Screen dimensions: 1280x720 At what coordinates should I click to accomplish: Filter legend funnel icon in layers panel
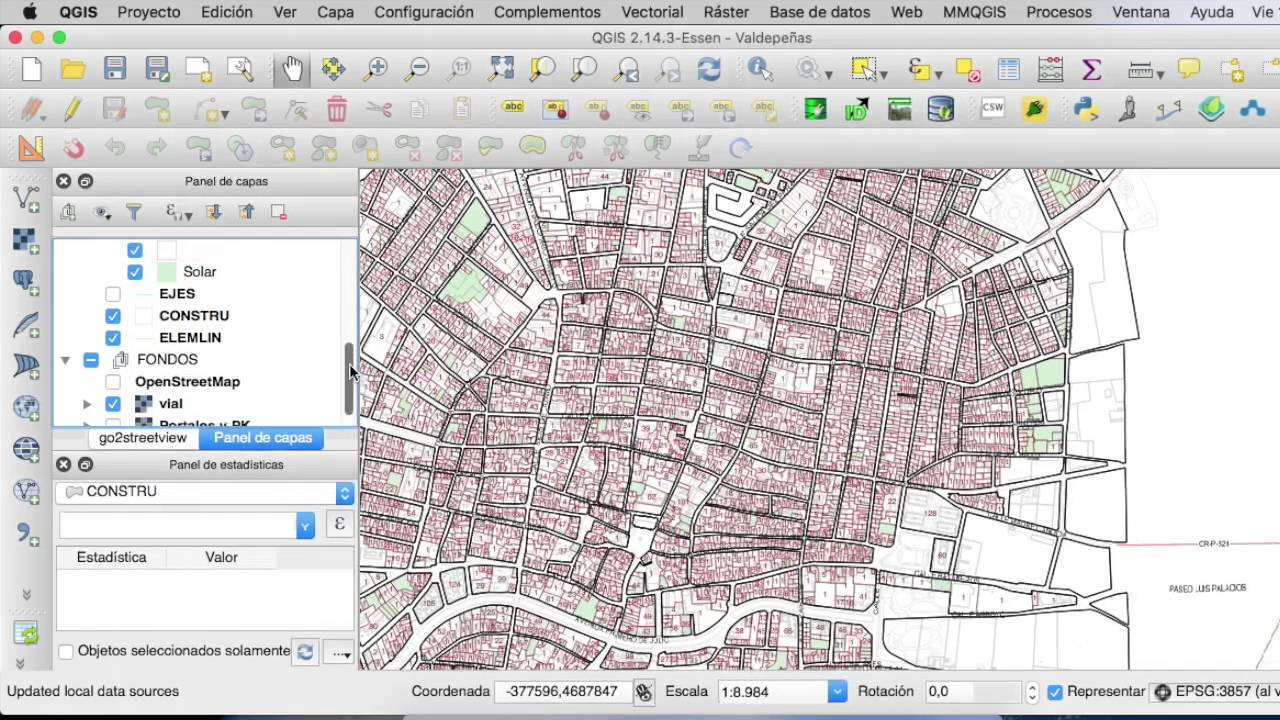133,212
